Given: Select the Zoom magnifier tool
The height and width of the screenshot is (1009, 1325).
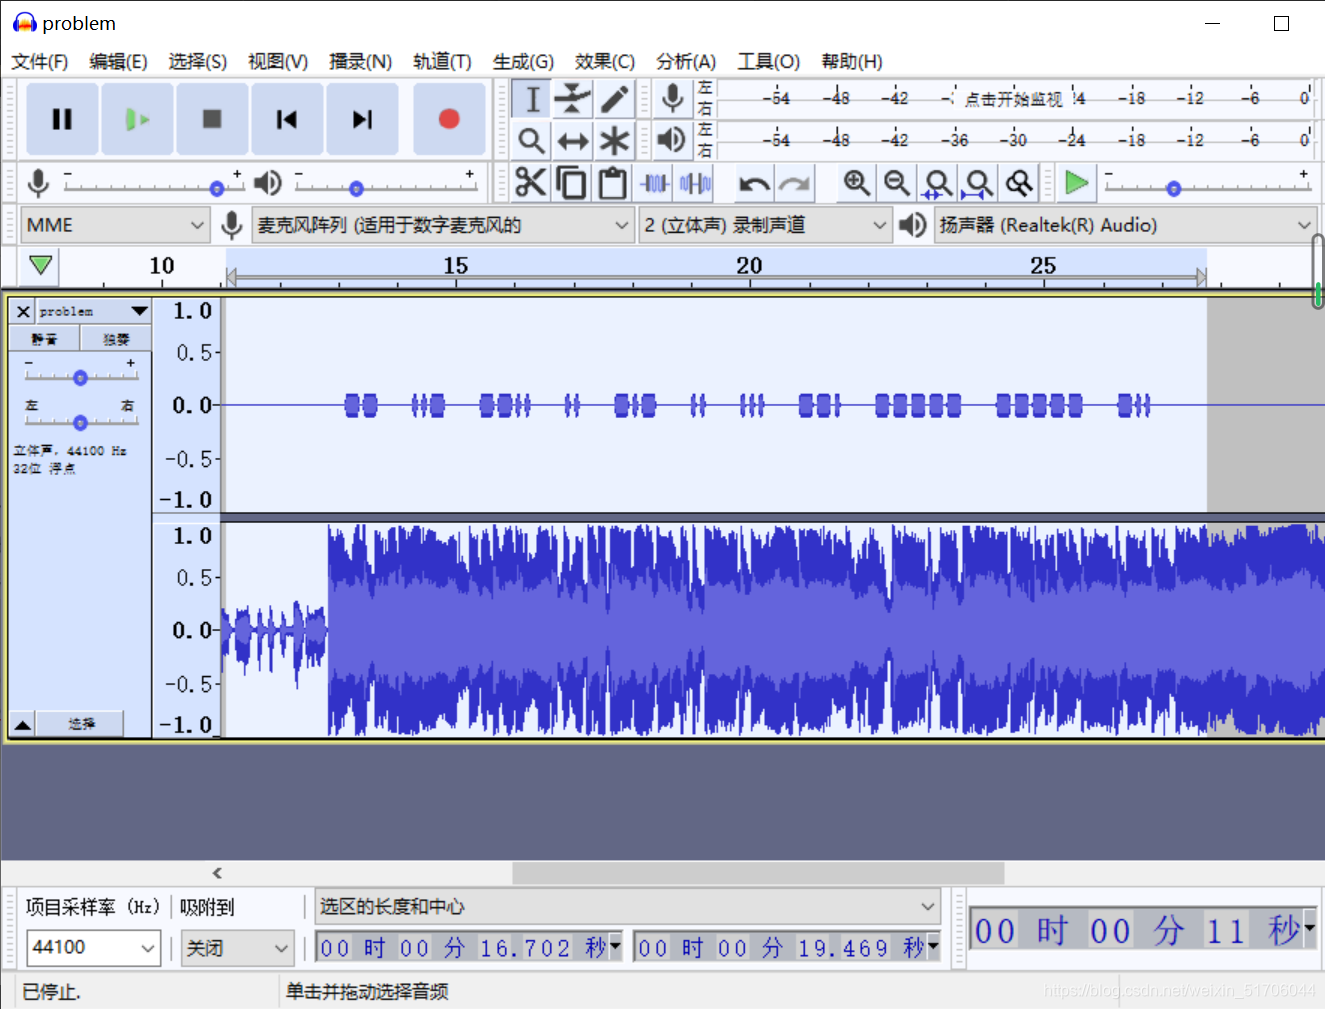Looking at the screenshot, I should (x=532, y=140).
